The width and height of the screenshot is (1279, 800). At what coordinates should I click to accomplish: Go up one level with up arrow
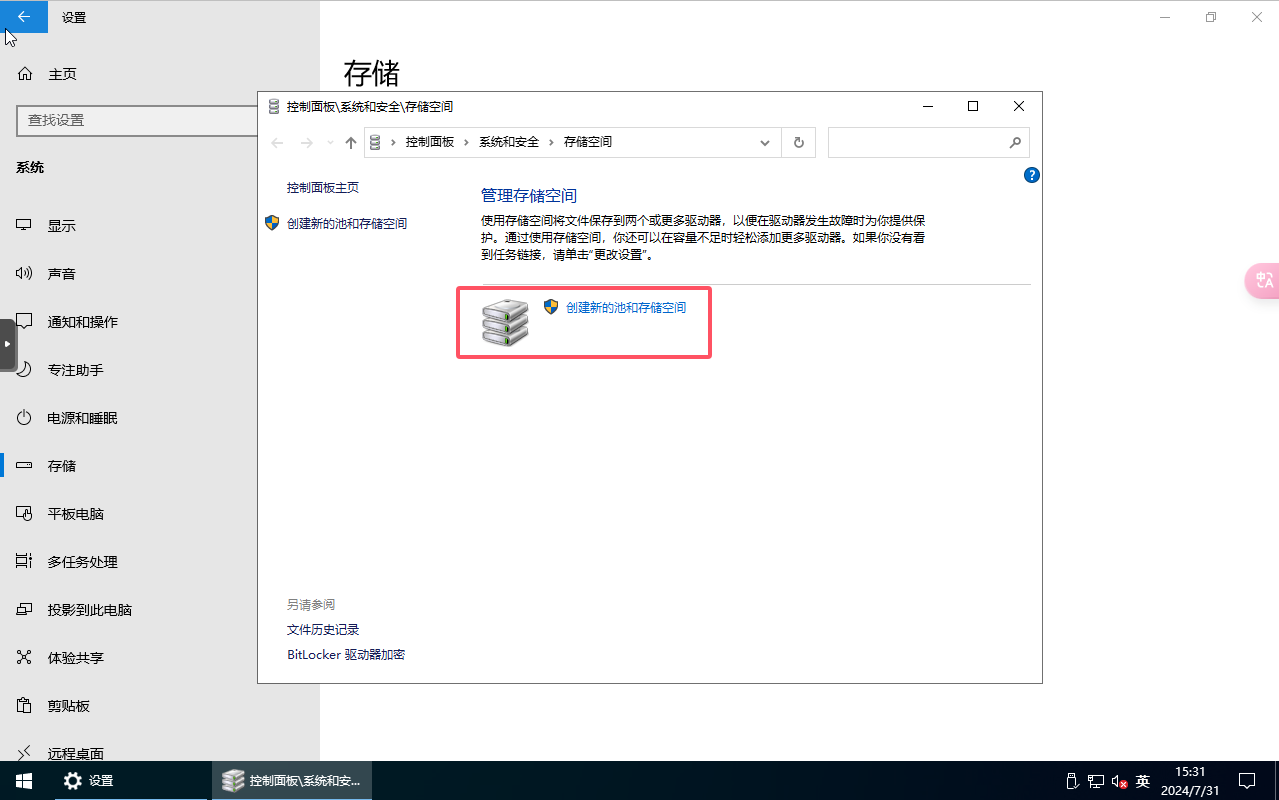click(x=351, y=143)
